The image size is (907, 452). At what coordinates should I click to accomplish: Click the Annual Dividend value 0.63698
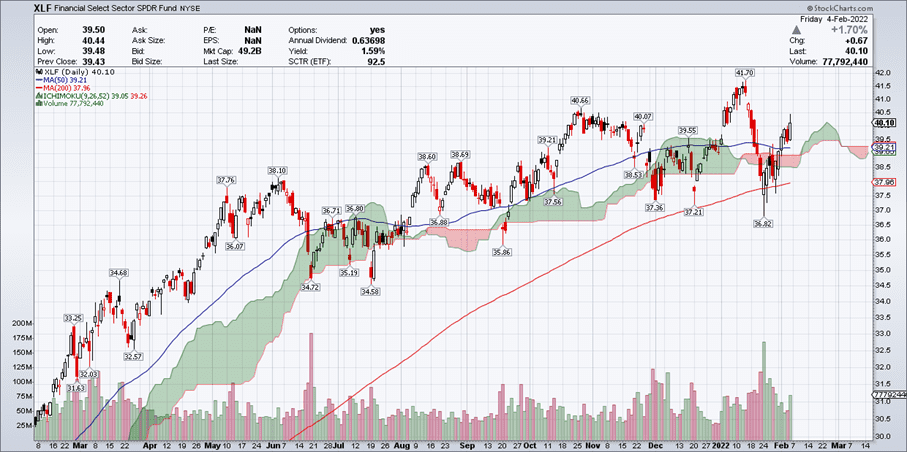pos(367,40)
